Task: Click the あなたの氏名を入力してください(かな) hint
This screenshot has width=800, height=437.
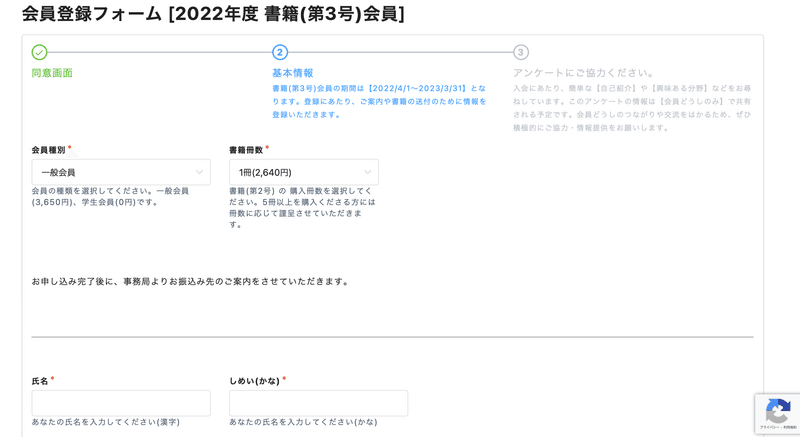Action: pyautogui.click(x=303, y=422)
